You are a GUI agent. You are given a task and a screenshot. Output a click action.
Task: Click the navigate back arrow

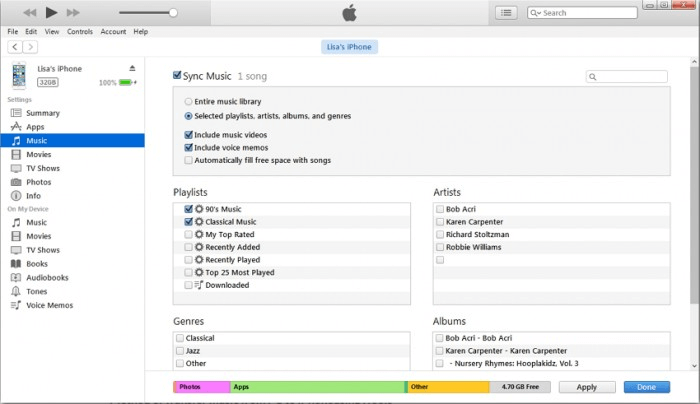[15, 47]
